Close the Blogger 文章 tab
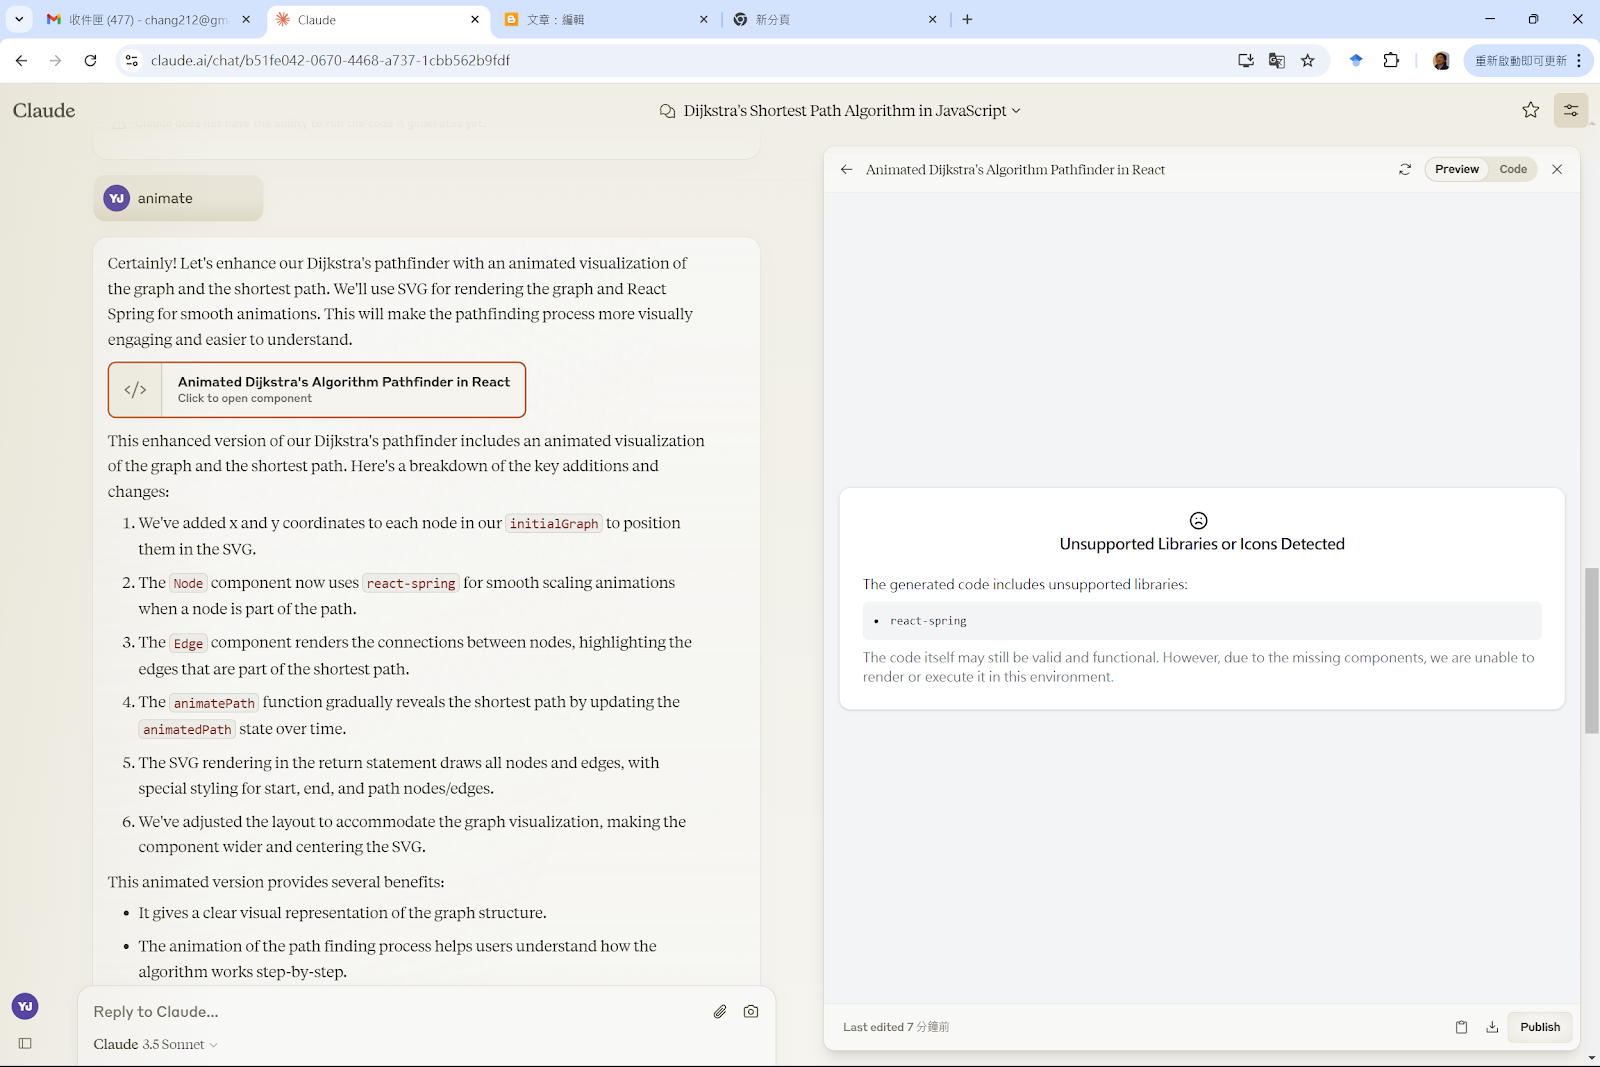Screen dimensions: 1600x1067 click(703, 19)
